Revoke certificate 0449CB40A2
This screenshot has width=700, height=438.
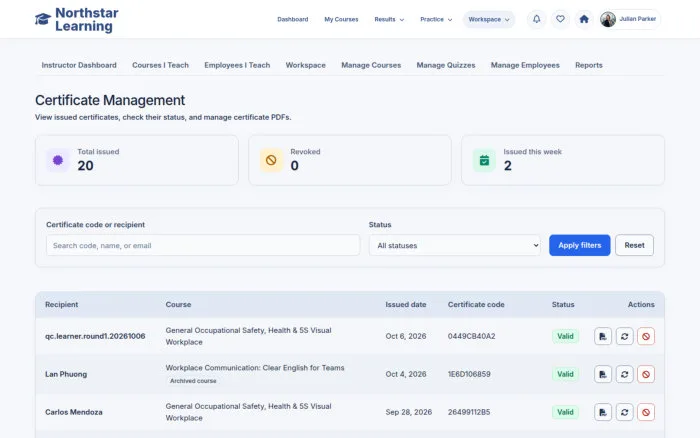(x=646, y=336)
